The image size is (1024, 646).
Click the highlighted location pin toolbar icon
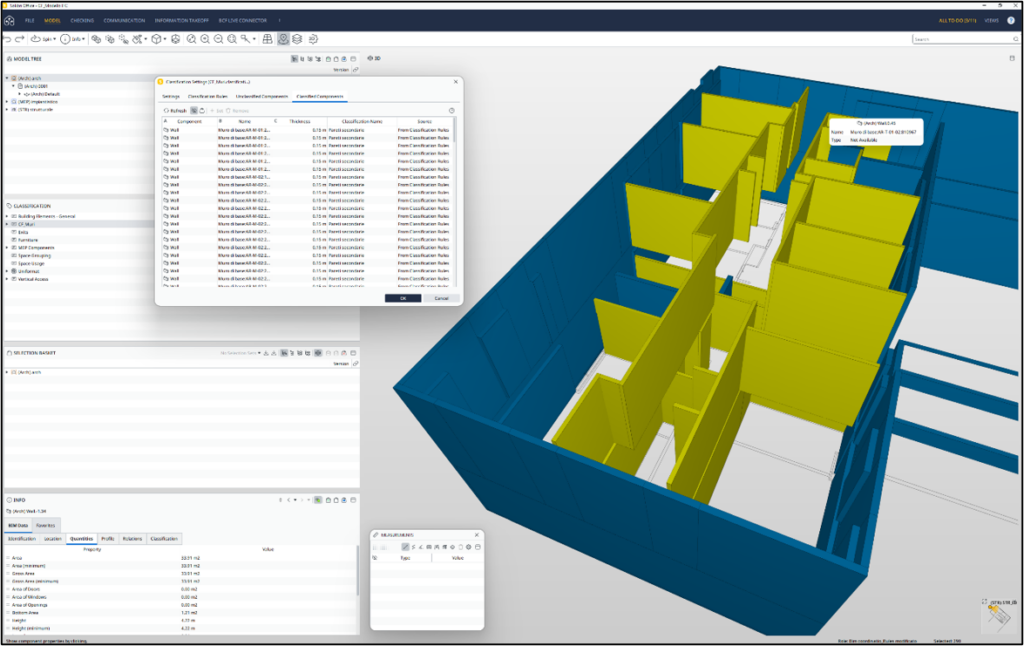pos(283,39)
